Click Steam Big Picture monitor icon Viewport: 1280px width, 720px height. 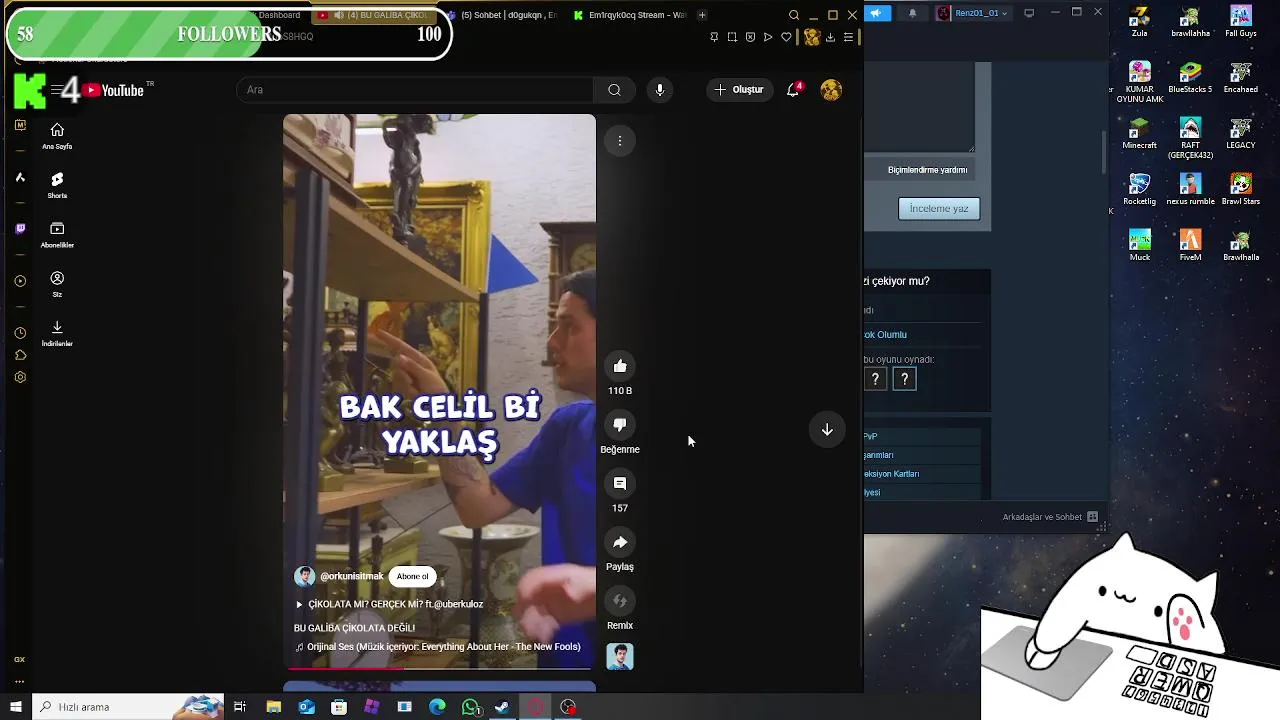coord(1029,13)
